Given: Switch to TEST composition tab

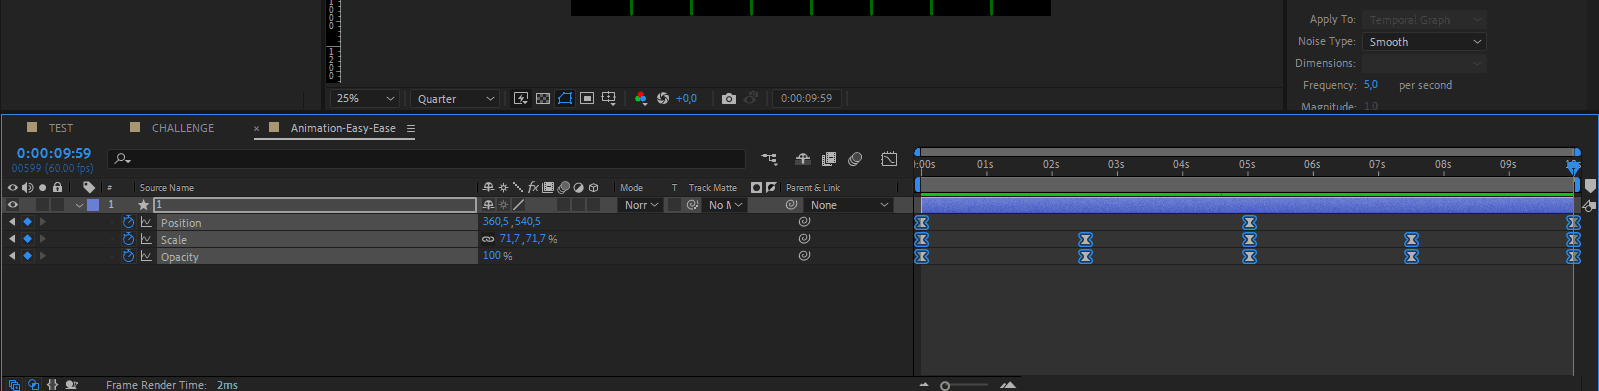Looking at the screenshot, I should (x=61, y=128).
